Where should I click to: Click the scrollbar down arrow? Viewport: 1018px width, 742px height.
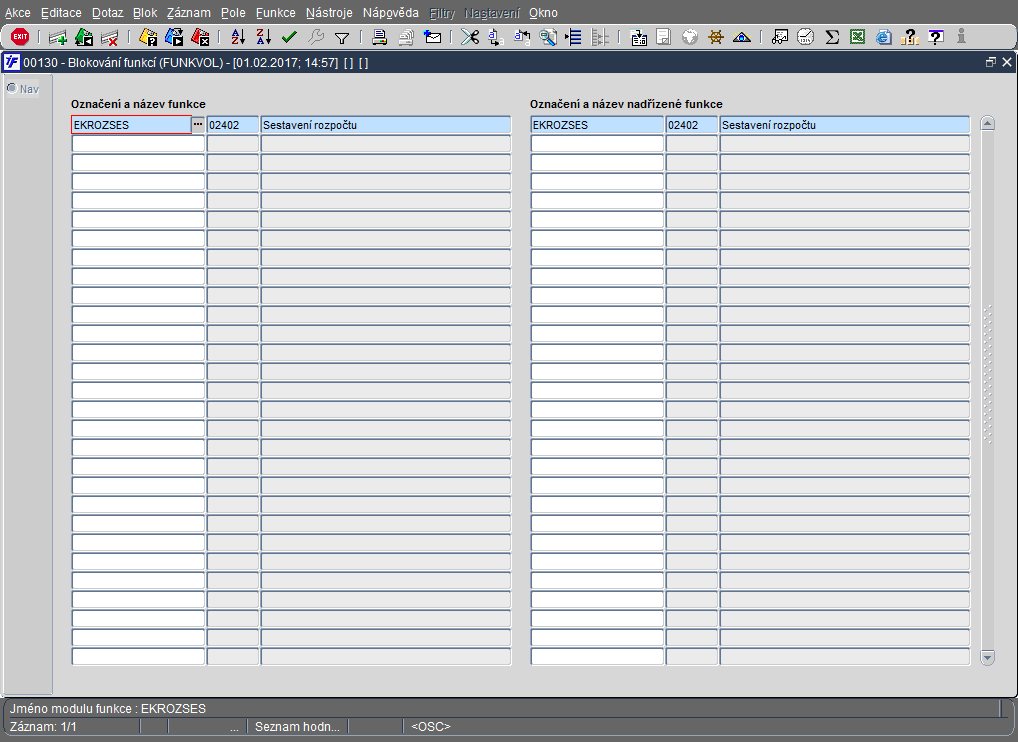987,658
